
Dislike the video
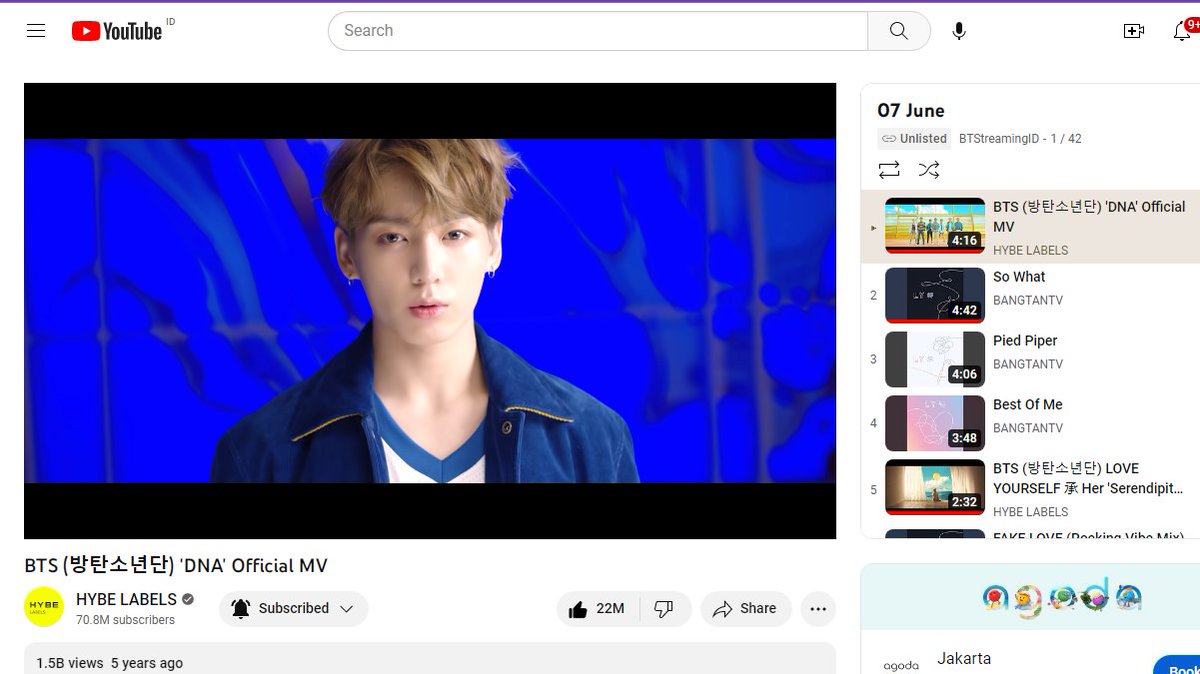click(x=664, y=609)
